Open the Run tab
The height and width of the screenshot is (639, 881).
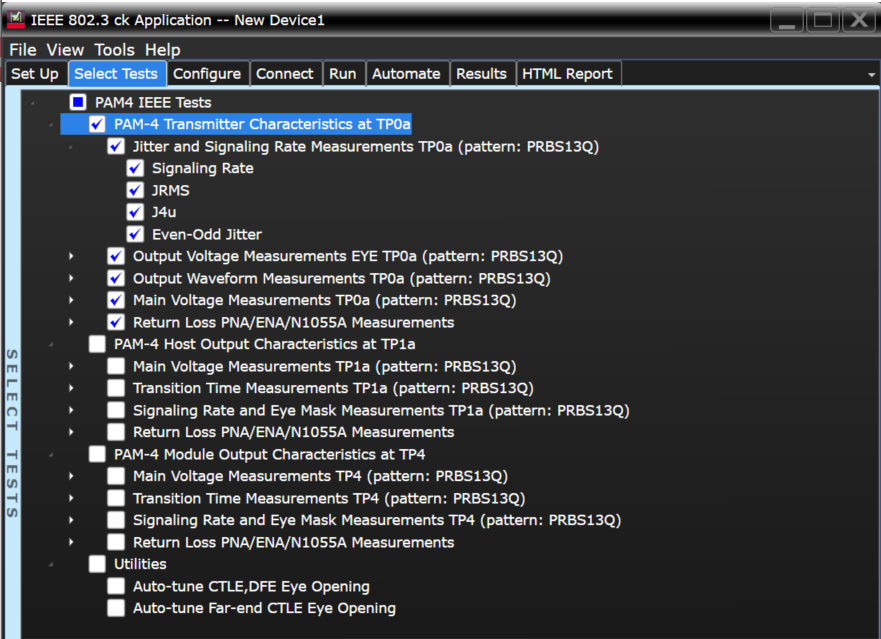pos(342,73)
